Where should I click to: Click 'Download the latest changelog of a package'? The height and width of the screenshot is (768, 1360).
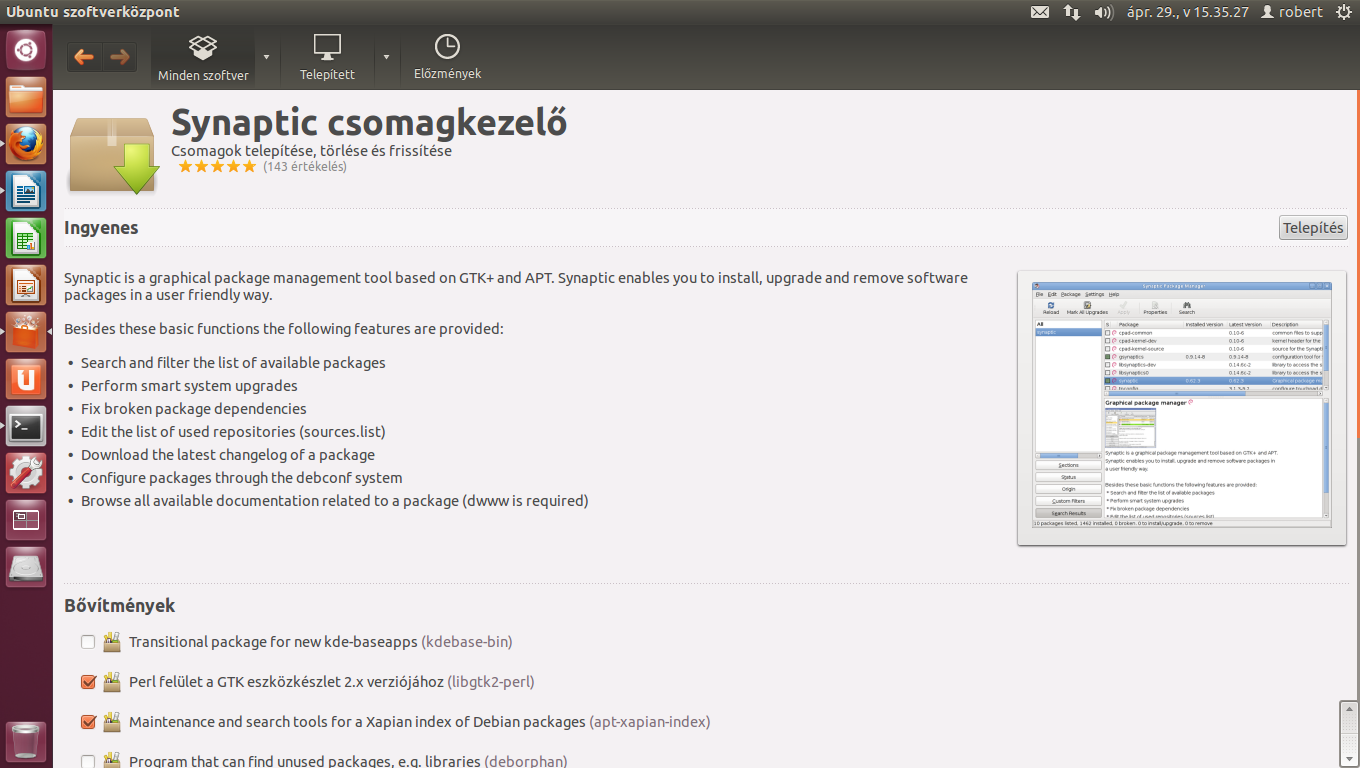[228, 455]
